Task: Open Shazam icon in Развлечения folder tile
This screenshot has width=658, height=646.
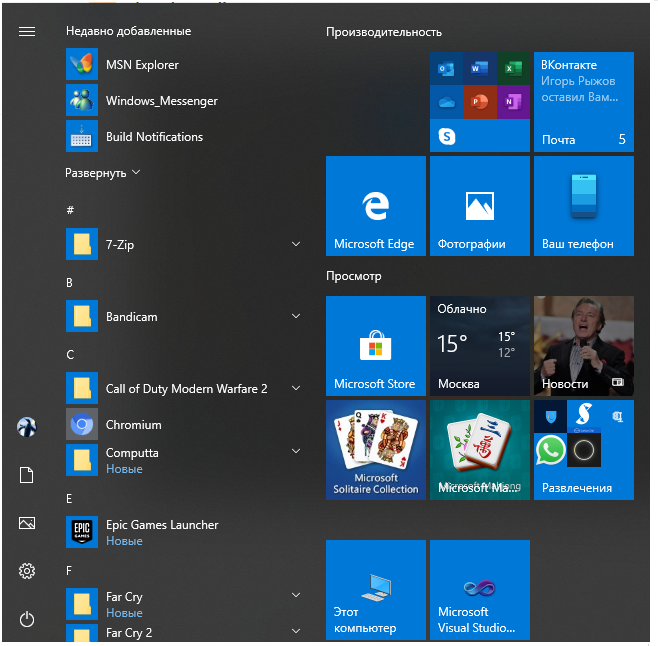Action: pyautogui.click(x=584, y=415)
